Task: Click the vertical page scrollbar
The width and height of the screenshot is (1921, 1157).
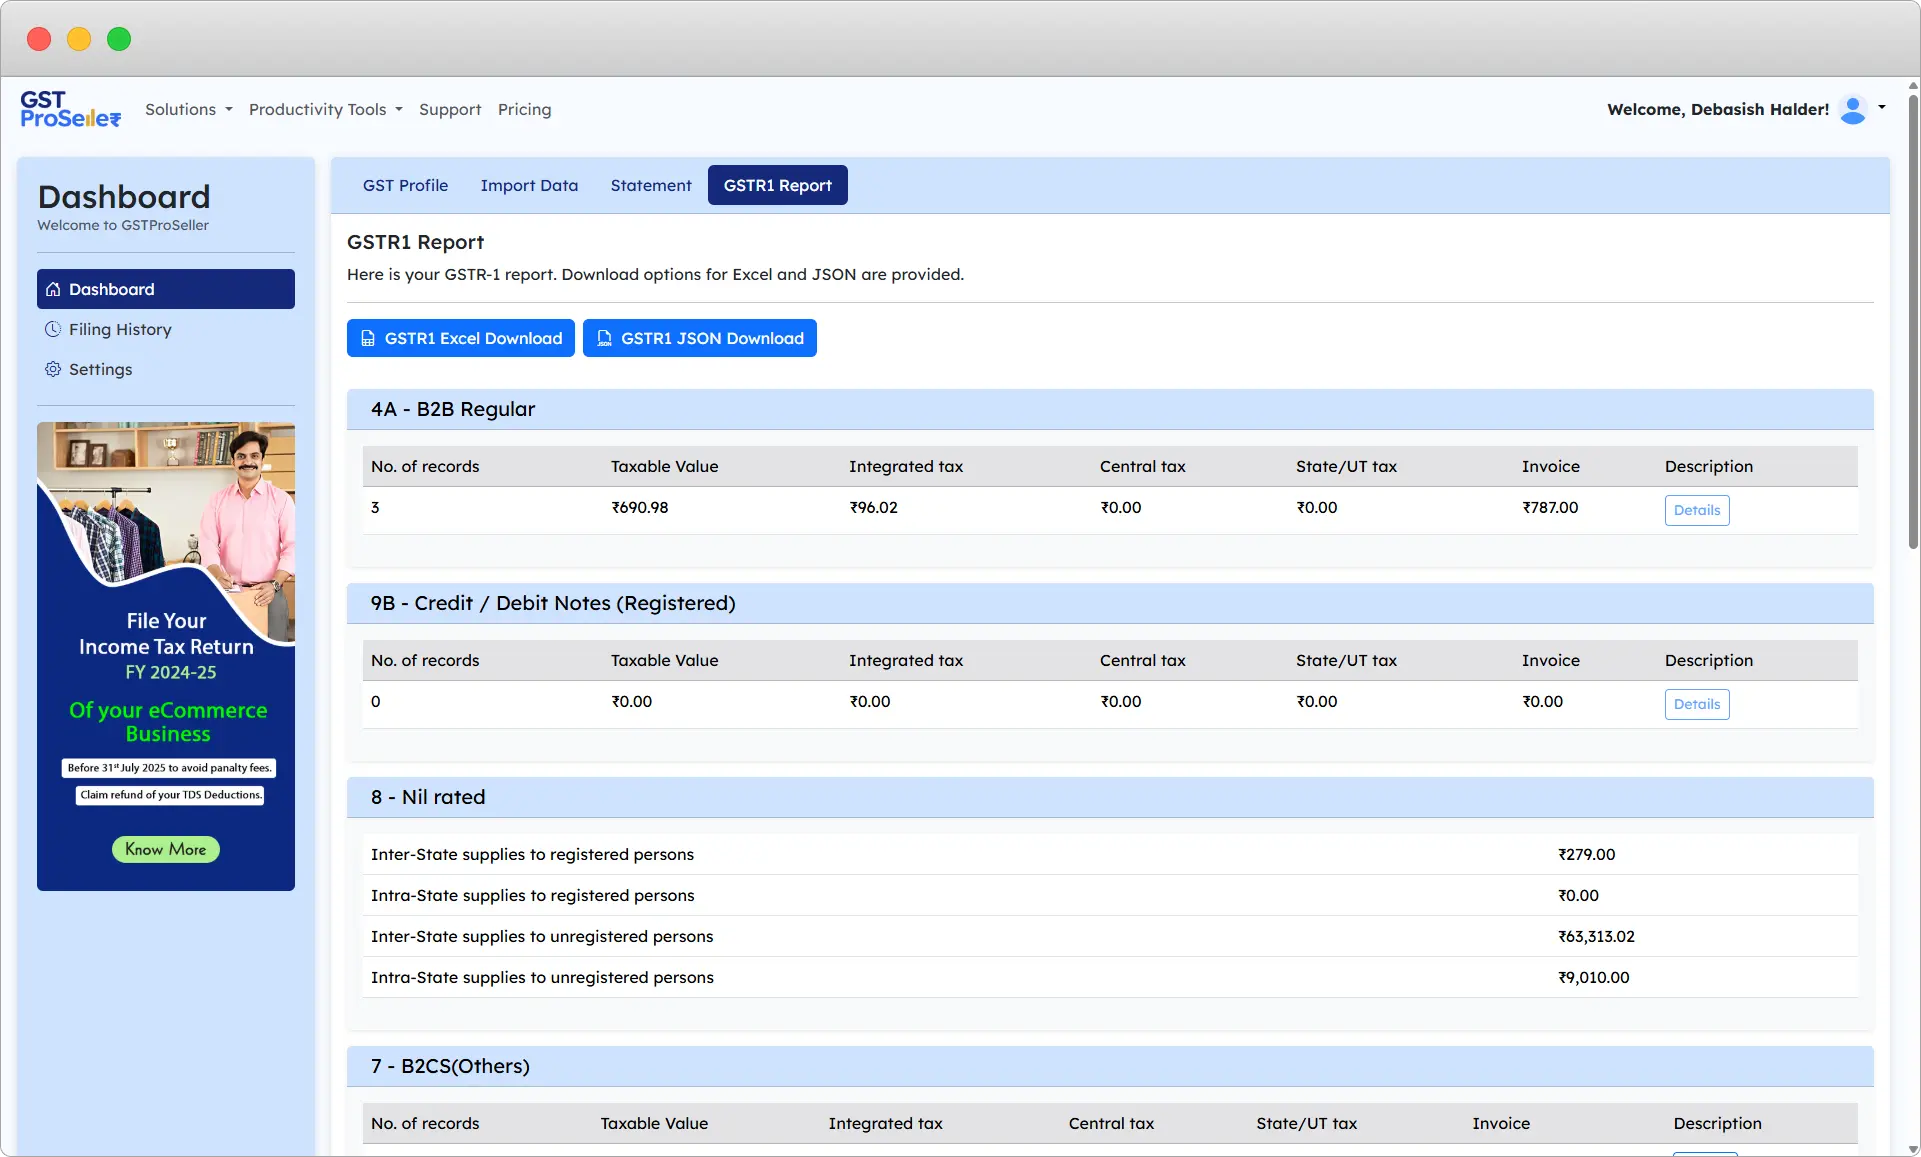Action: tap(1913, 320)
